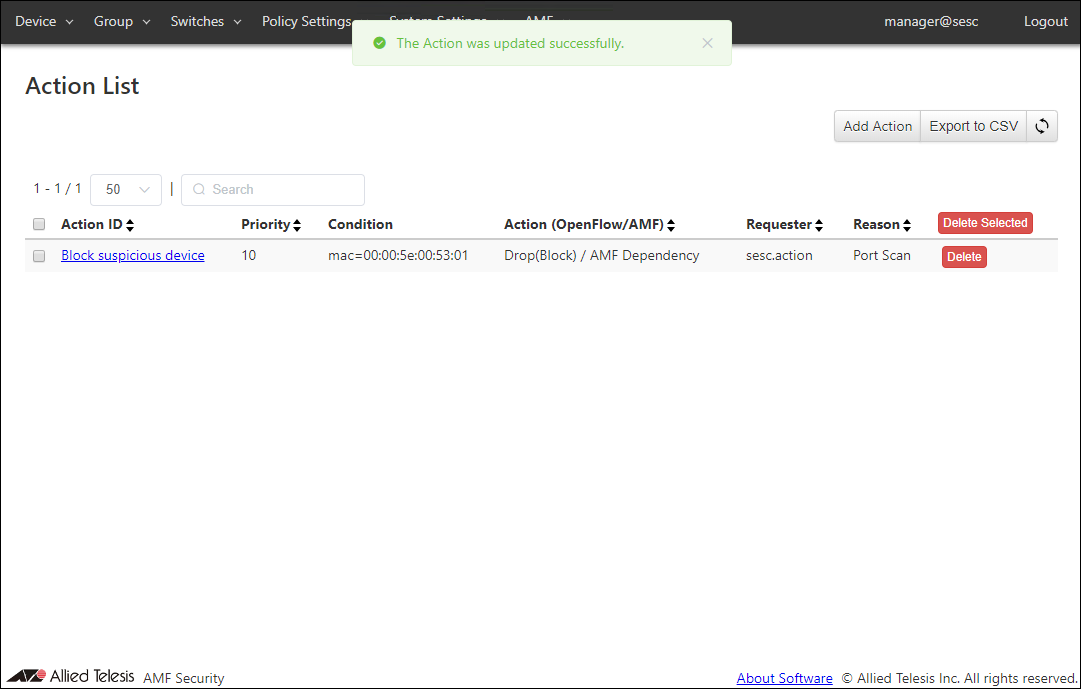
Task: Open the Switches menu in navbar
Action: pyautogui.click(x=205, y=22)
